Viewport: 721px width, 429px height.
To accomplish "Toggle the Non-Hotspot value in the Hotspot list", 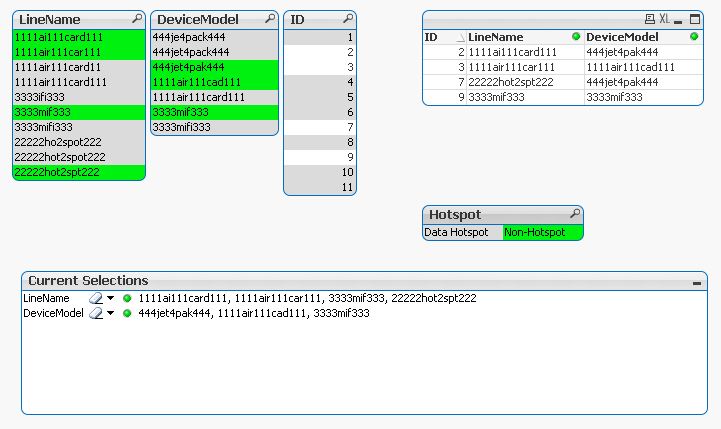I will pos(543,232).
